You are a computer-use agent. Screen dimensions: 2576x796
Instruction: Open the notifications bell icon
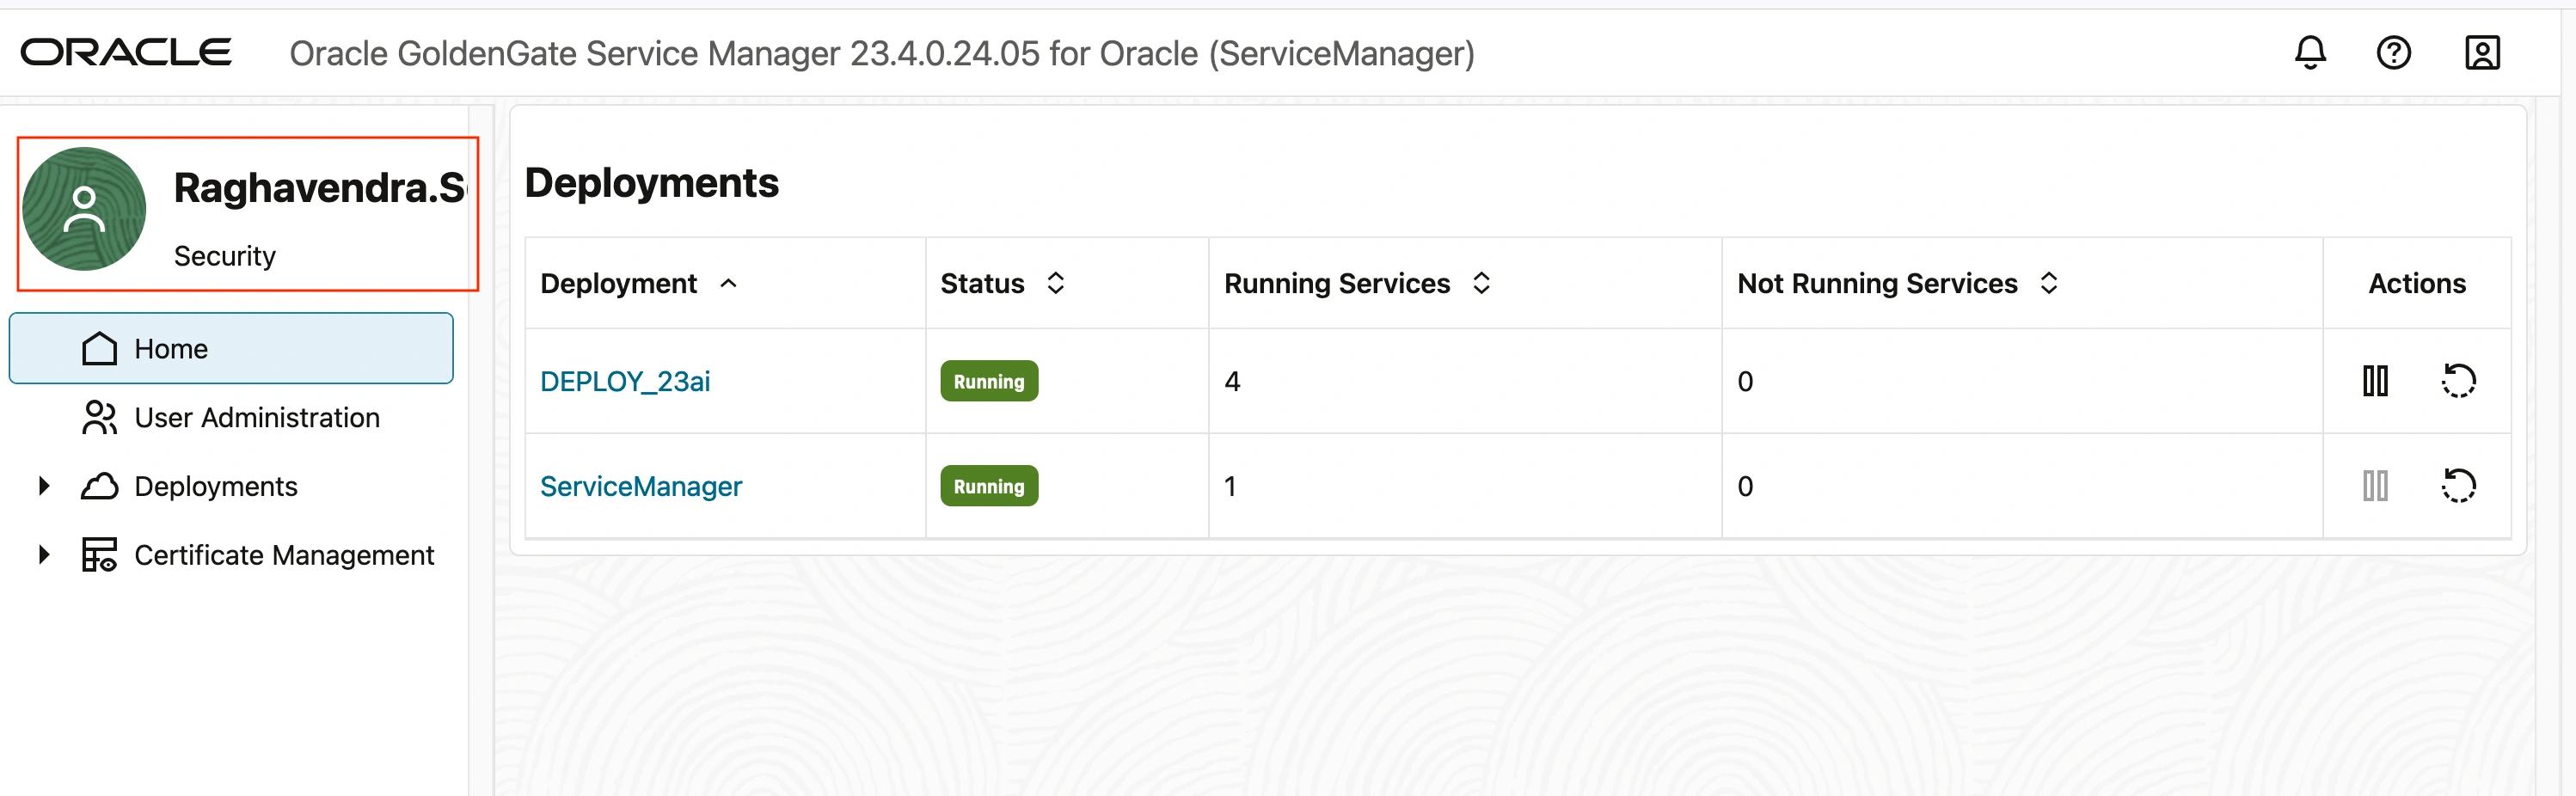2309,52
